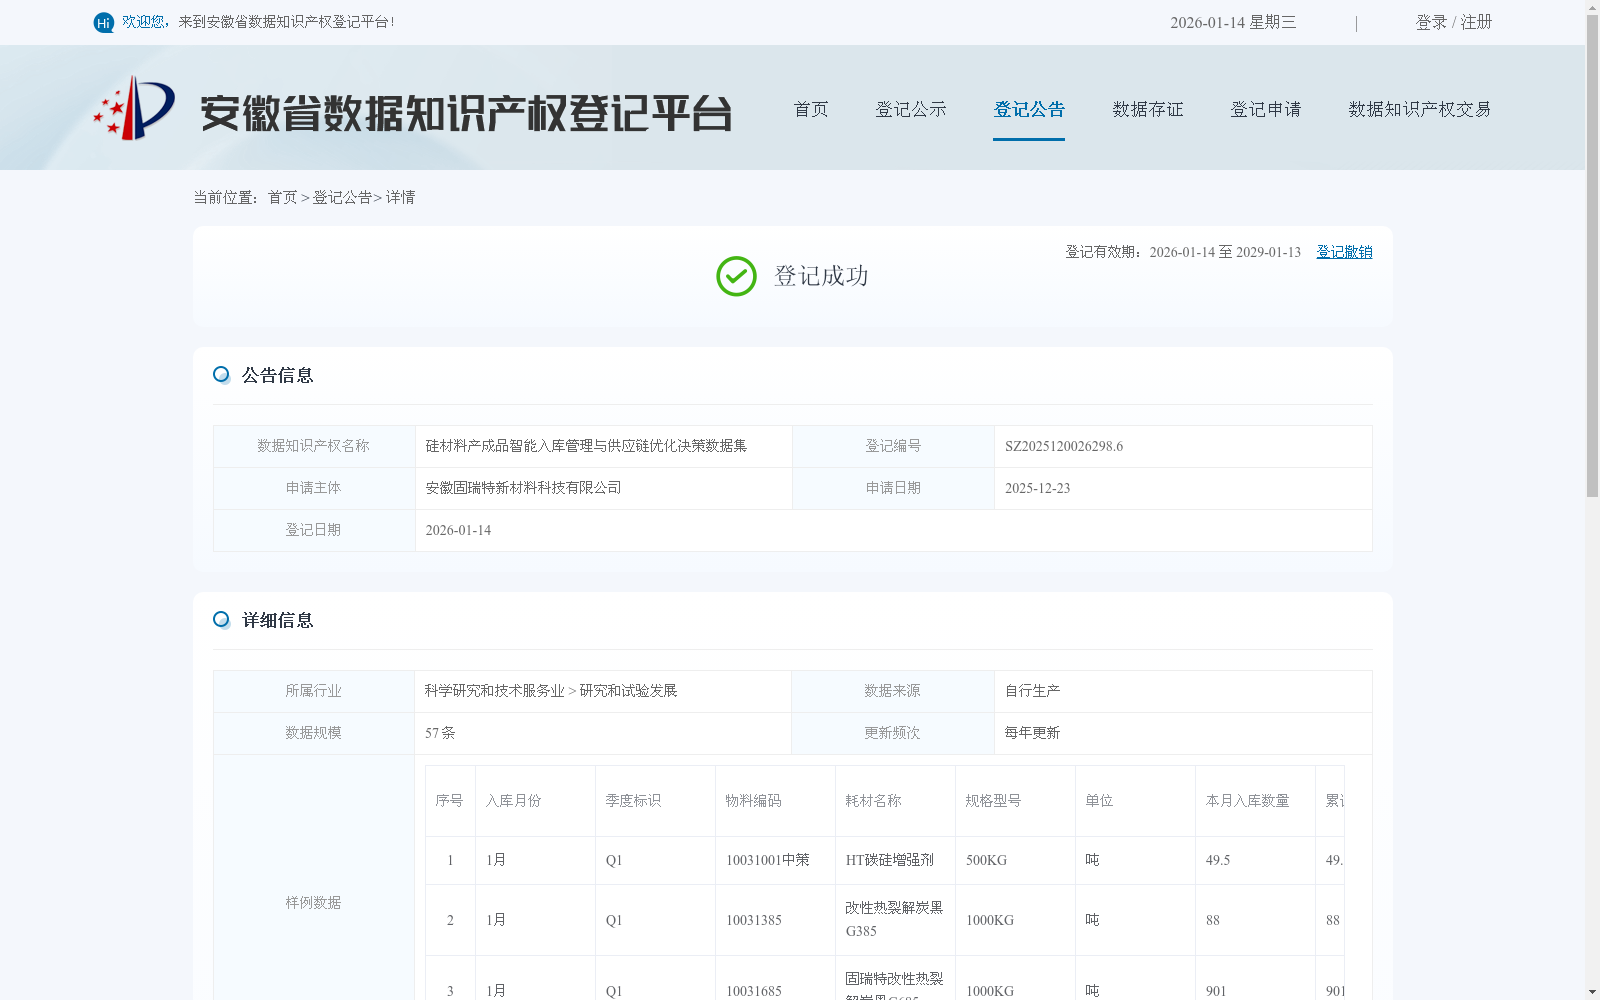The image size is (1600, 1000).
Task: Click registration number SZ2025120026298.6
Action: coord(1064,446)
